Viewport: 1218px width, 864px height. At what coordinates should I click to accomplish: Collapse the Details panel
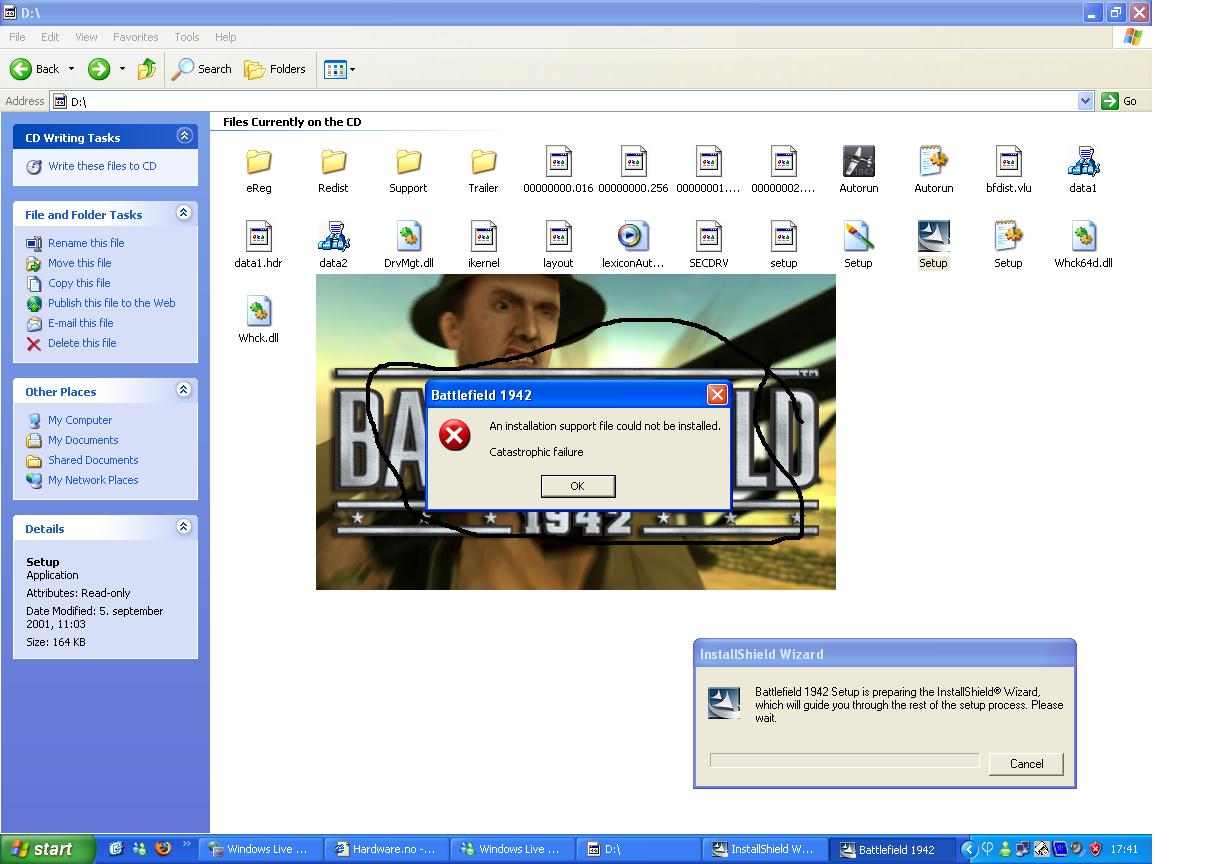[184, 527]
